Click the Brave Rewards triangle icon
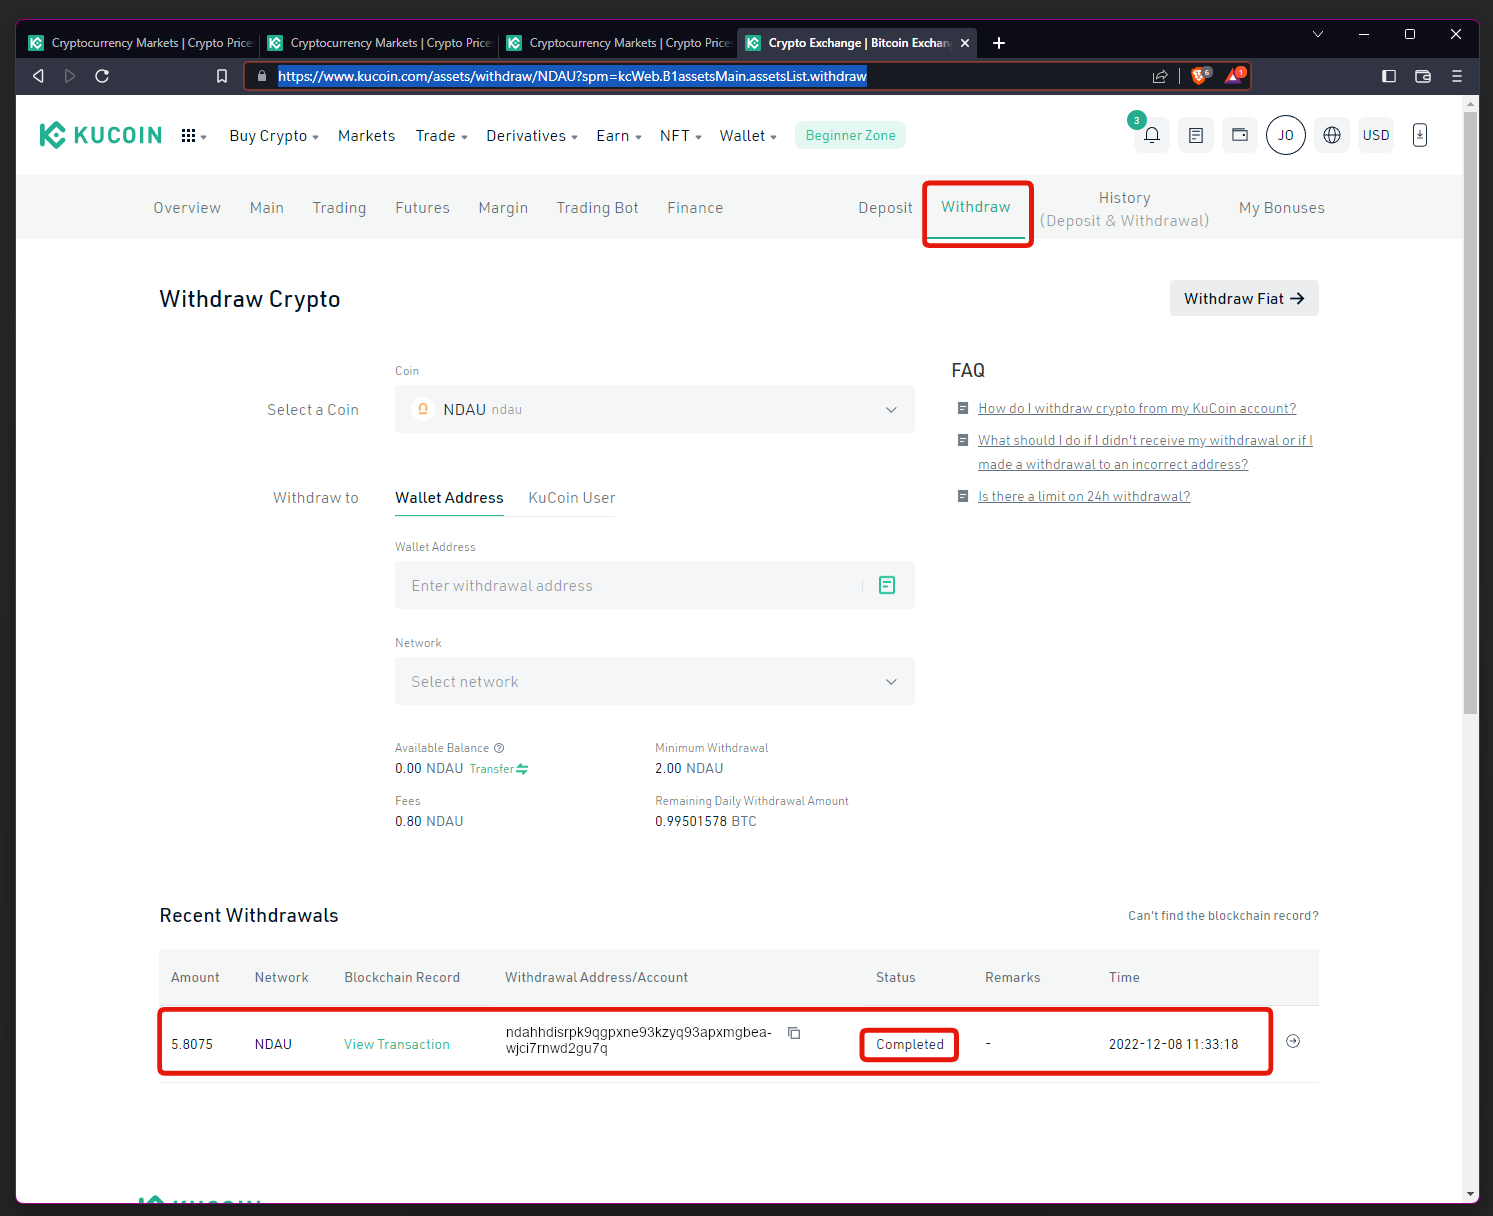This screenshot has width=1493, height=1216. tap(1235, 76)
